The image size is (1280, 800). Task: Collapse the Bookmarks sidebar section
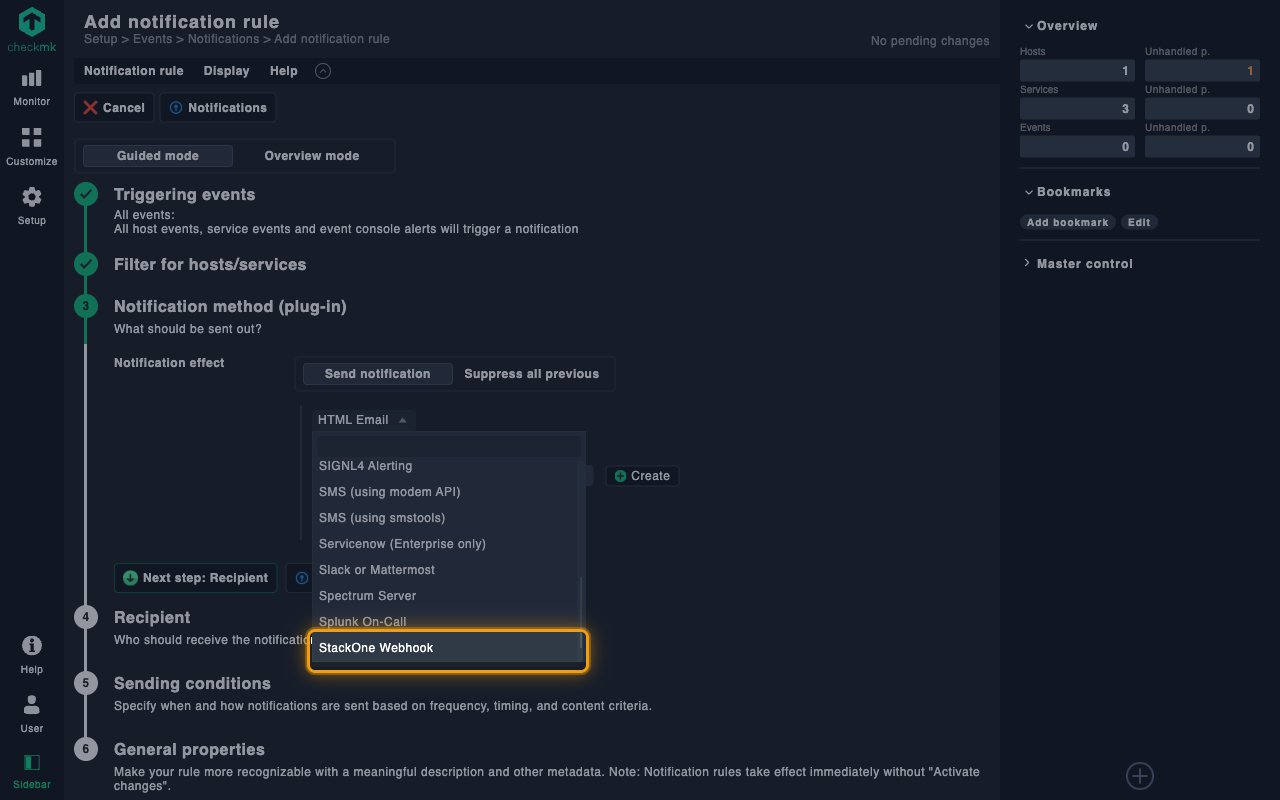tap(1066, 192)
